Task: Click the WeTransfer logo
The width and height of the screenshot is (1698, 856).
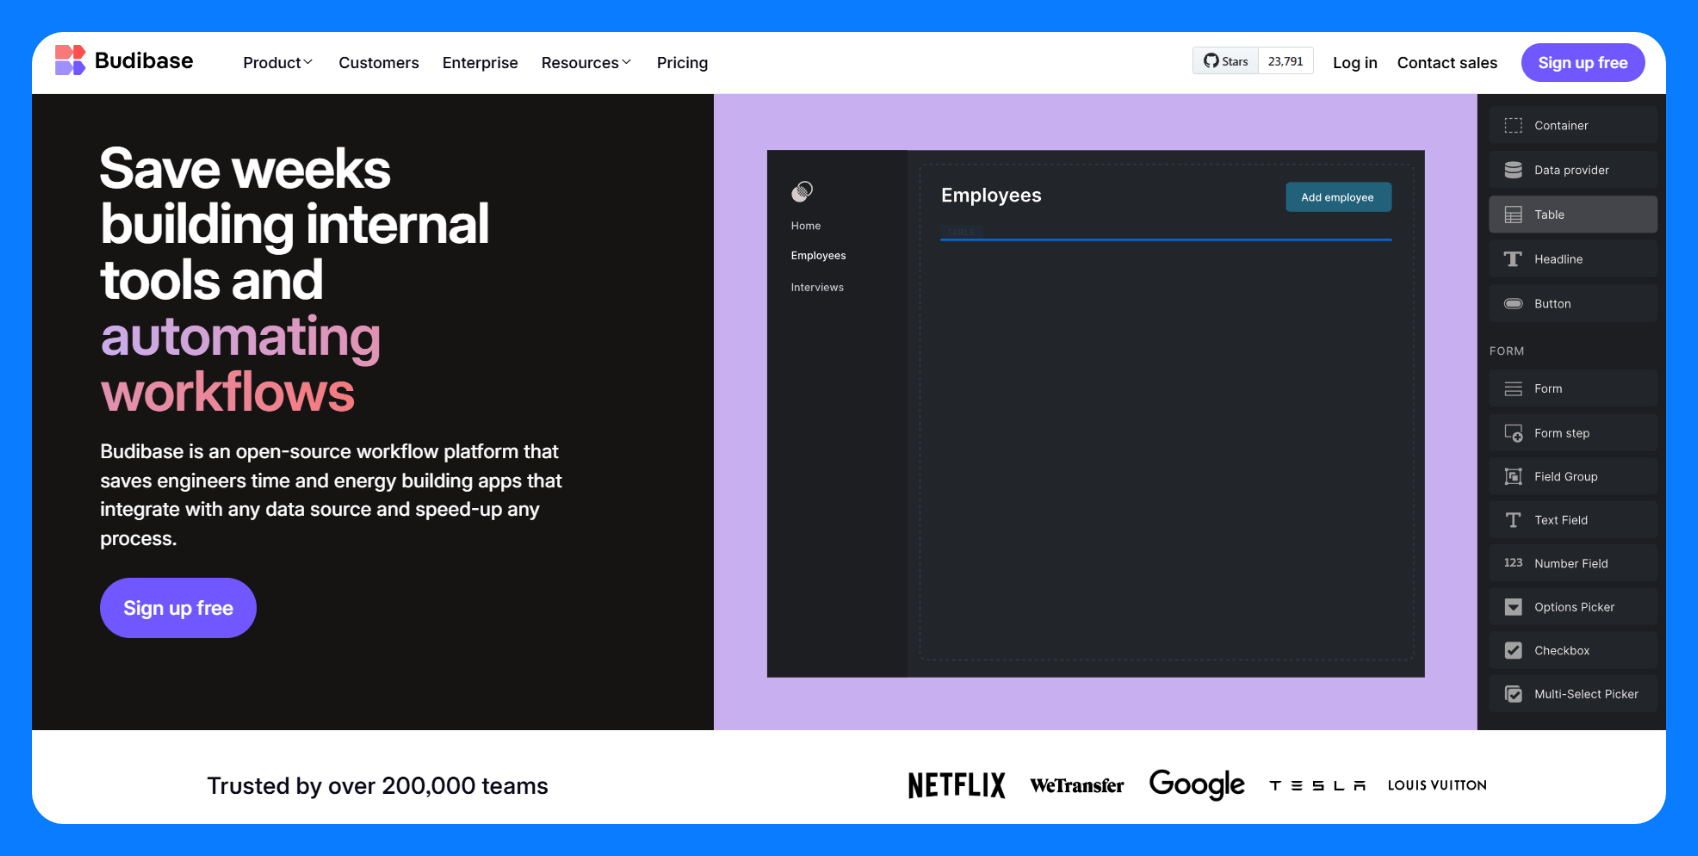Action: 1077,786
